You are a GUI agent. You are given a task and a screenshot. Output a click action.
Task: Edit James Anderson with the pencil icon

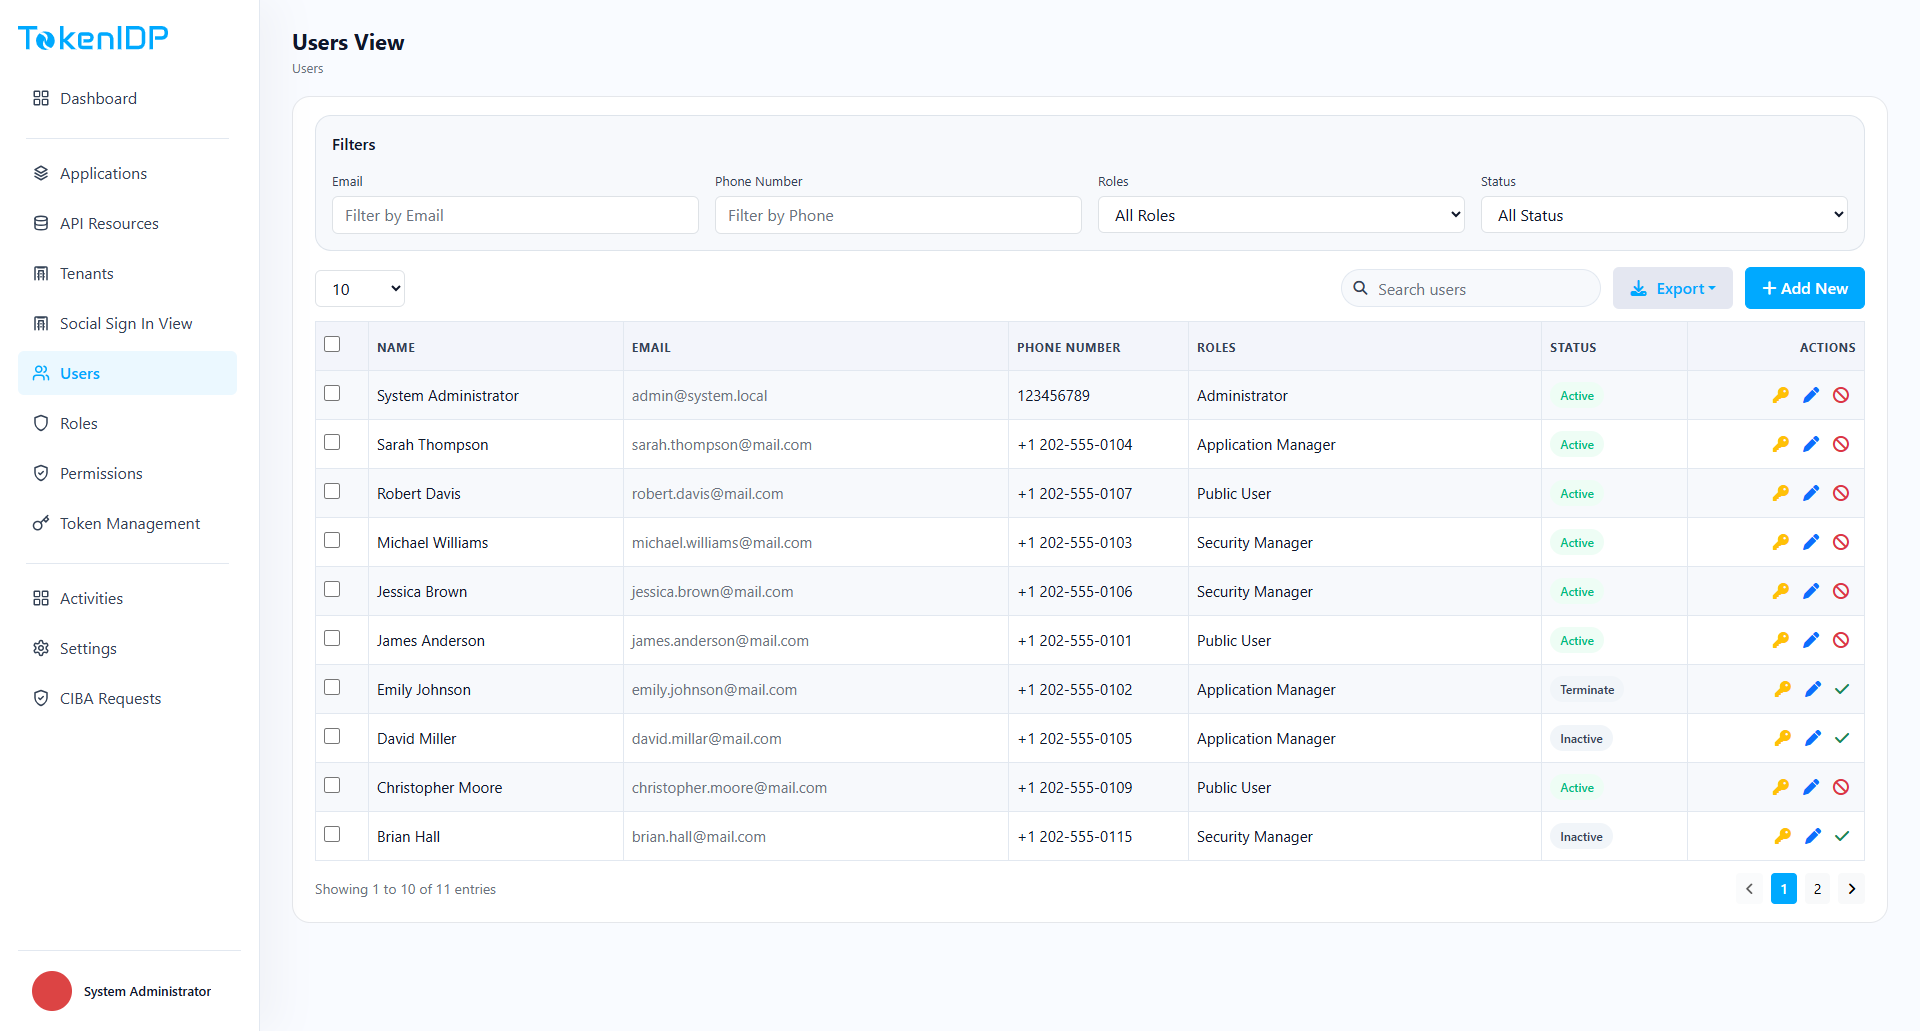[x=1811, y=640]
